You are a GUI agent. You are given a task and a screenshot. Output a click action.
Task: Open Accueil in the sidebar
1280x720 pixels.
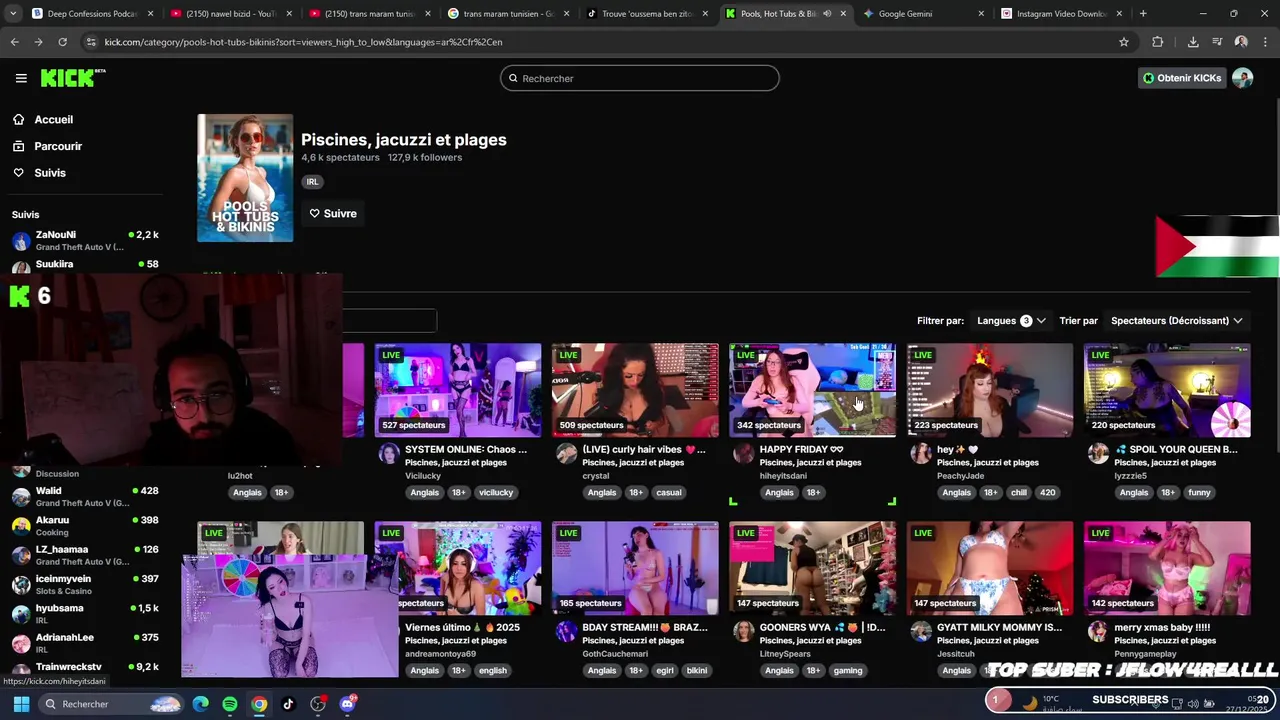53,119
